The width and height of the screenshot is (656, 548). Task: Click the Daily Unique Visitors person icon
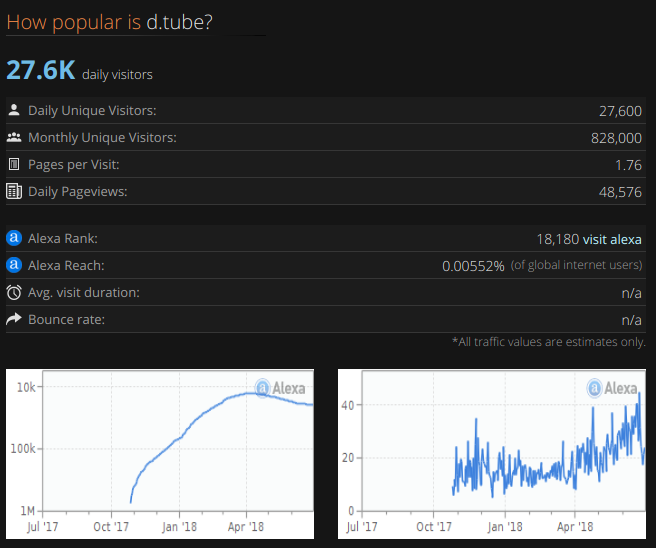coord(14,110)
